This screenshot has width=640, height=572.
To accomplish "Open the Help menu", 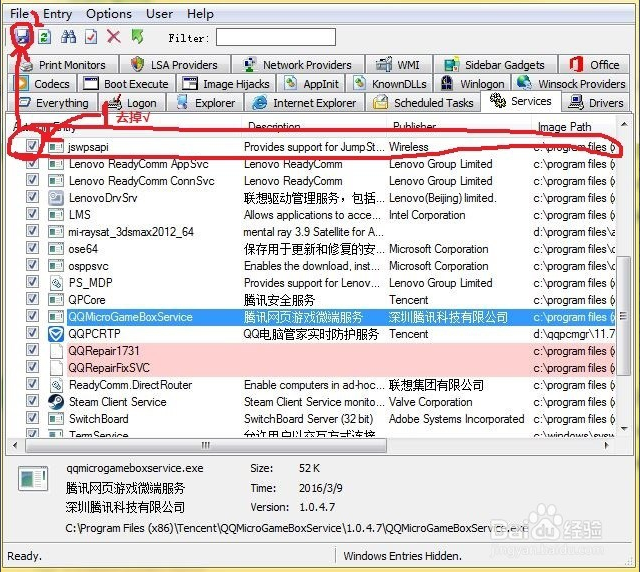I will click(x=200, y=14).
